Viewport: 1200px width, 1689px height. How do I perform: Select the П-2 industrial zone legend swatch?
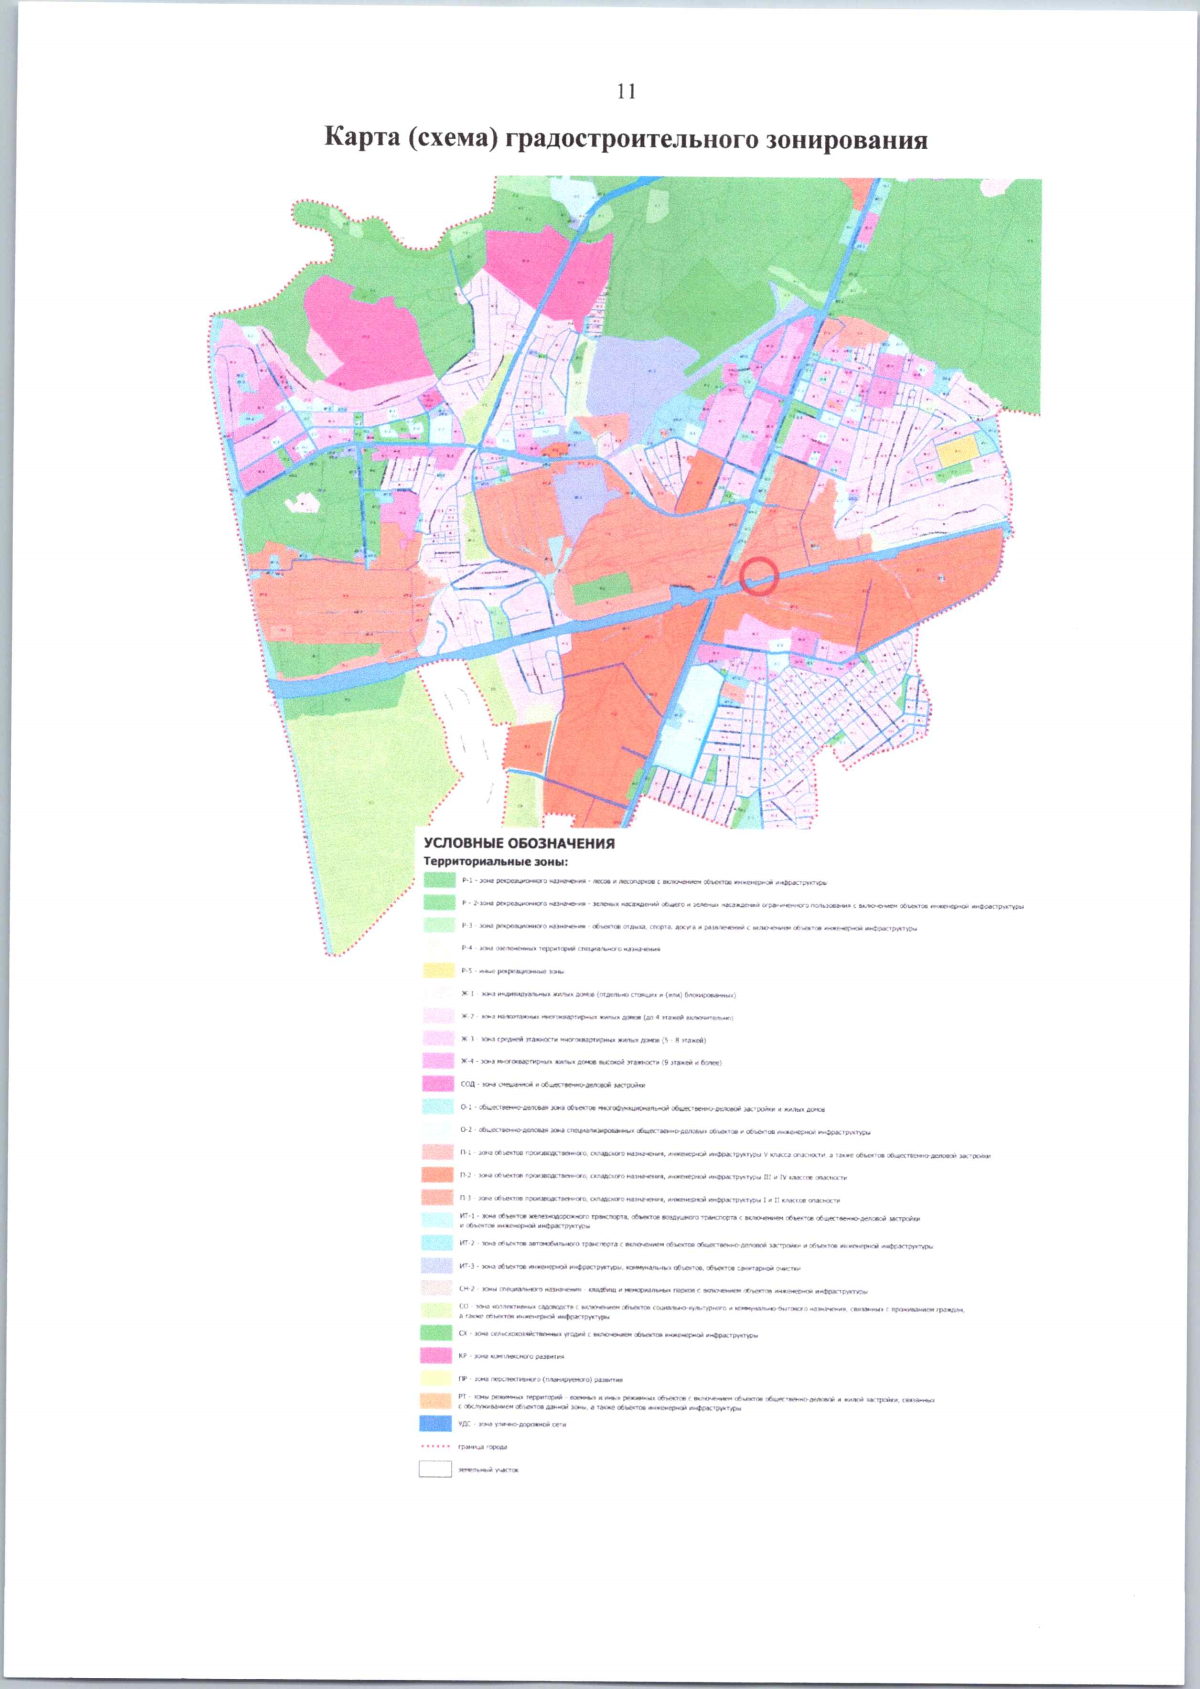[439, 1176]
